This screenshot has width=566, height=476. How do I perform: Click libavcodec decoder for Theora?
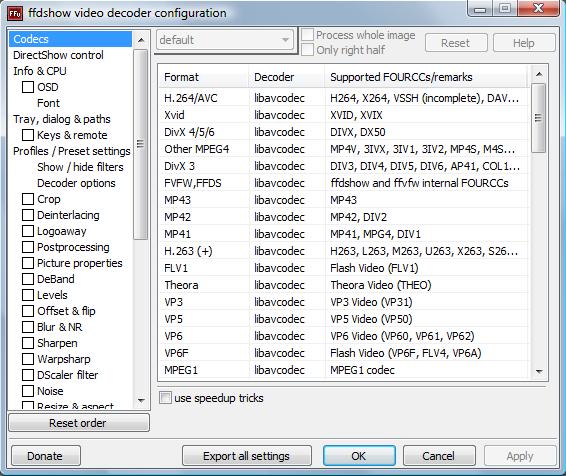(x=279, y=285)
